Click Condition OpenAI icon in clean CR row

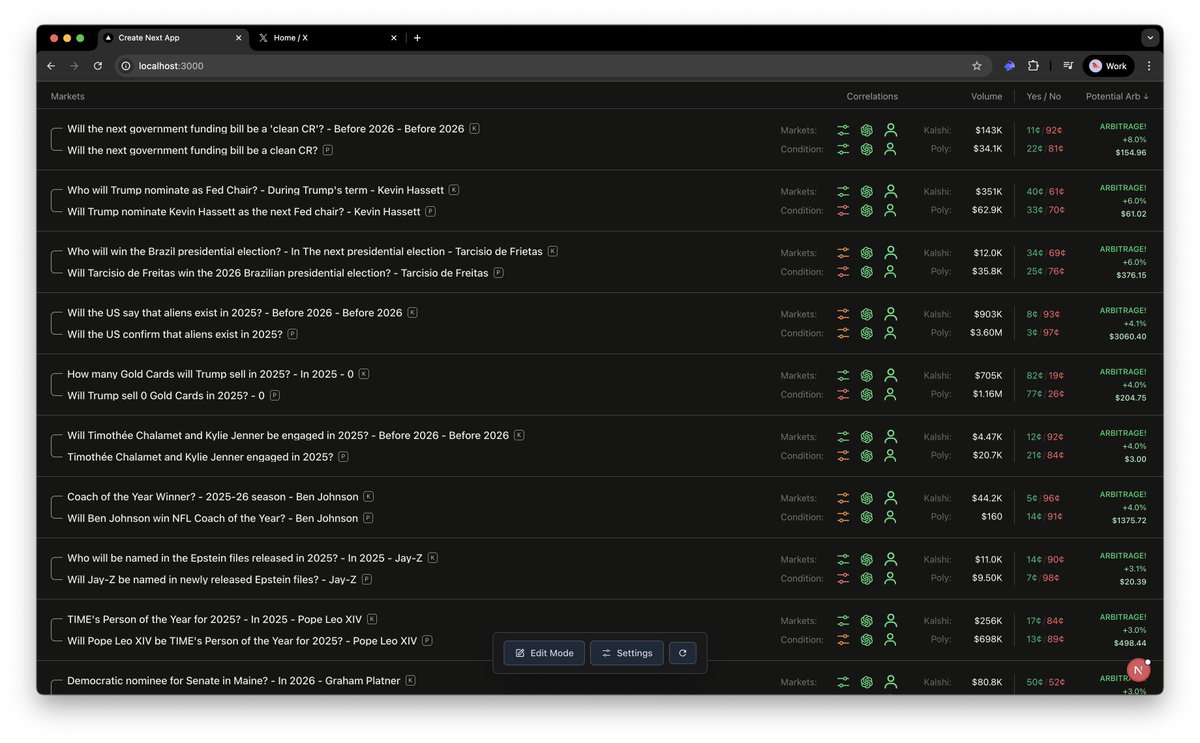(x=867, y=149)
